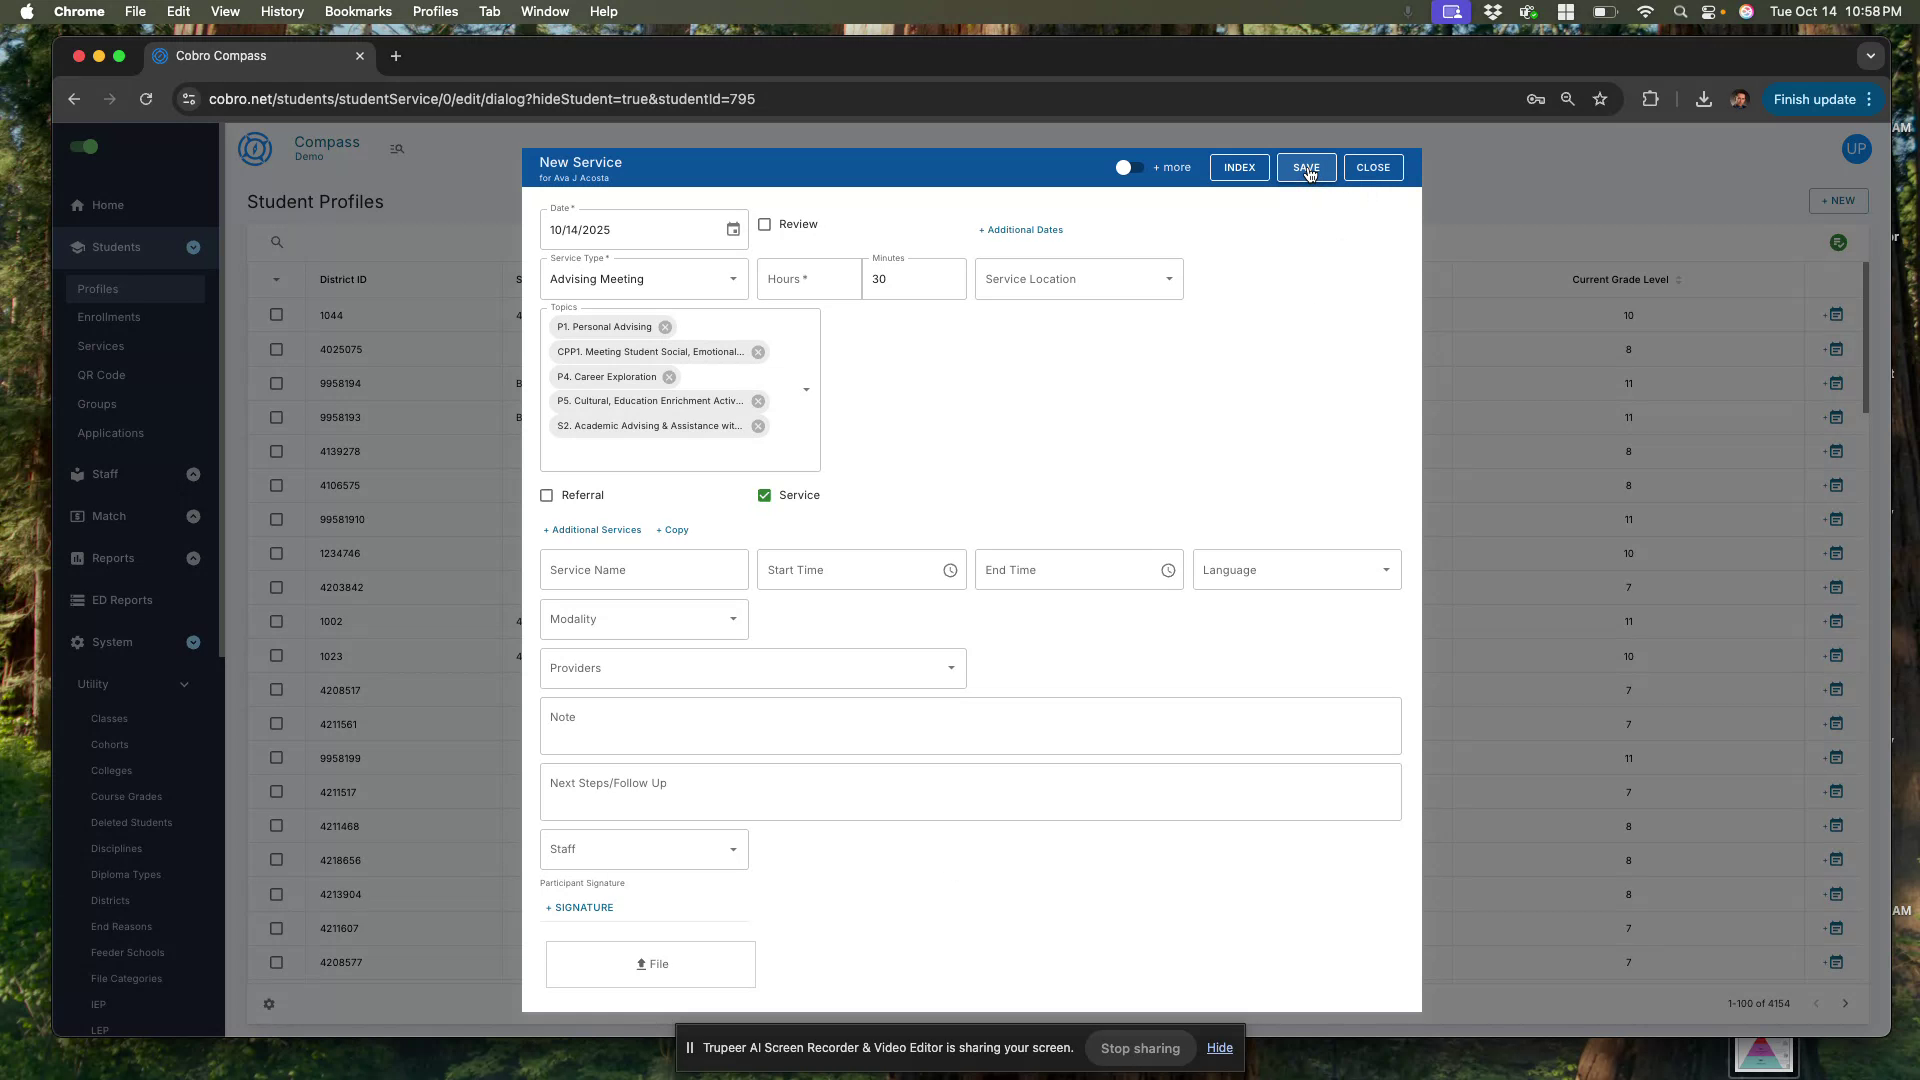Collapse the Utility section in the sidebar
Viewport: 1920px width, 1080px height.
184,684
